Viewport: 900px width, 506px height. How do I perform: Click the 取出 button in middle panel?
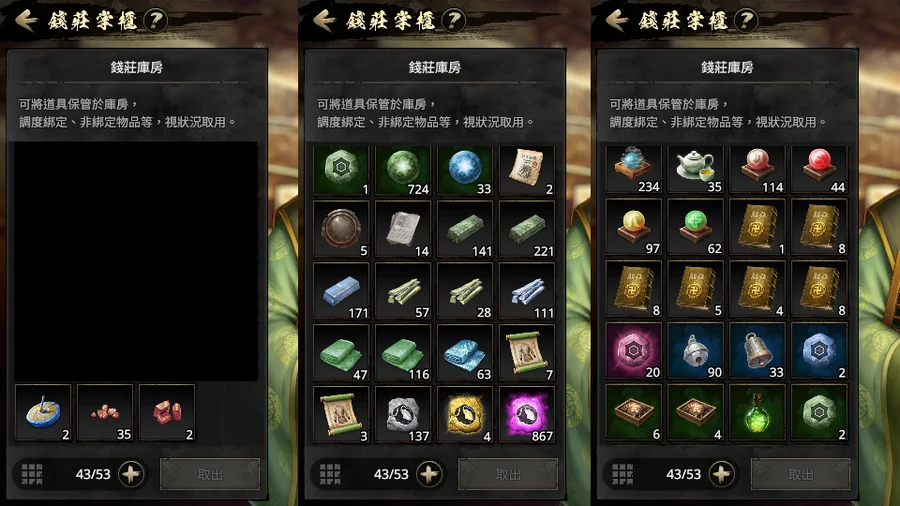pos(508,474)
